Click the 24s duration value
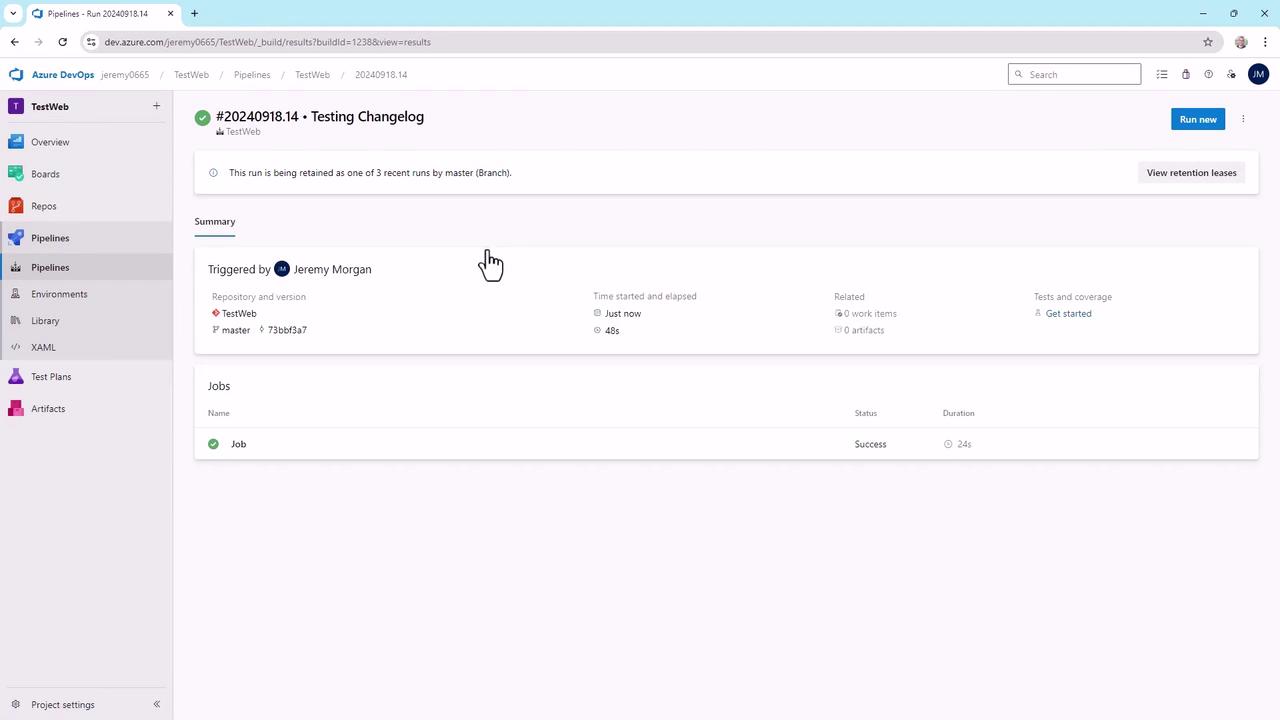The width and height of the screenshot is (1280, 720). (964, 444)
